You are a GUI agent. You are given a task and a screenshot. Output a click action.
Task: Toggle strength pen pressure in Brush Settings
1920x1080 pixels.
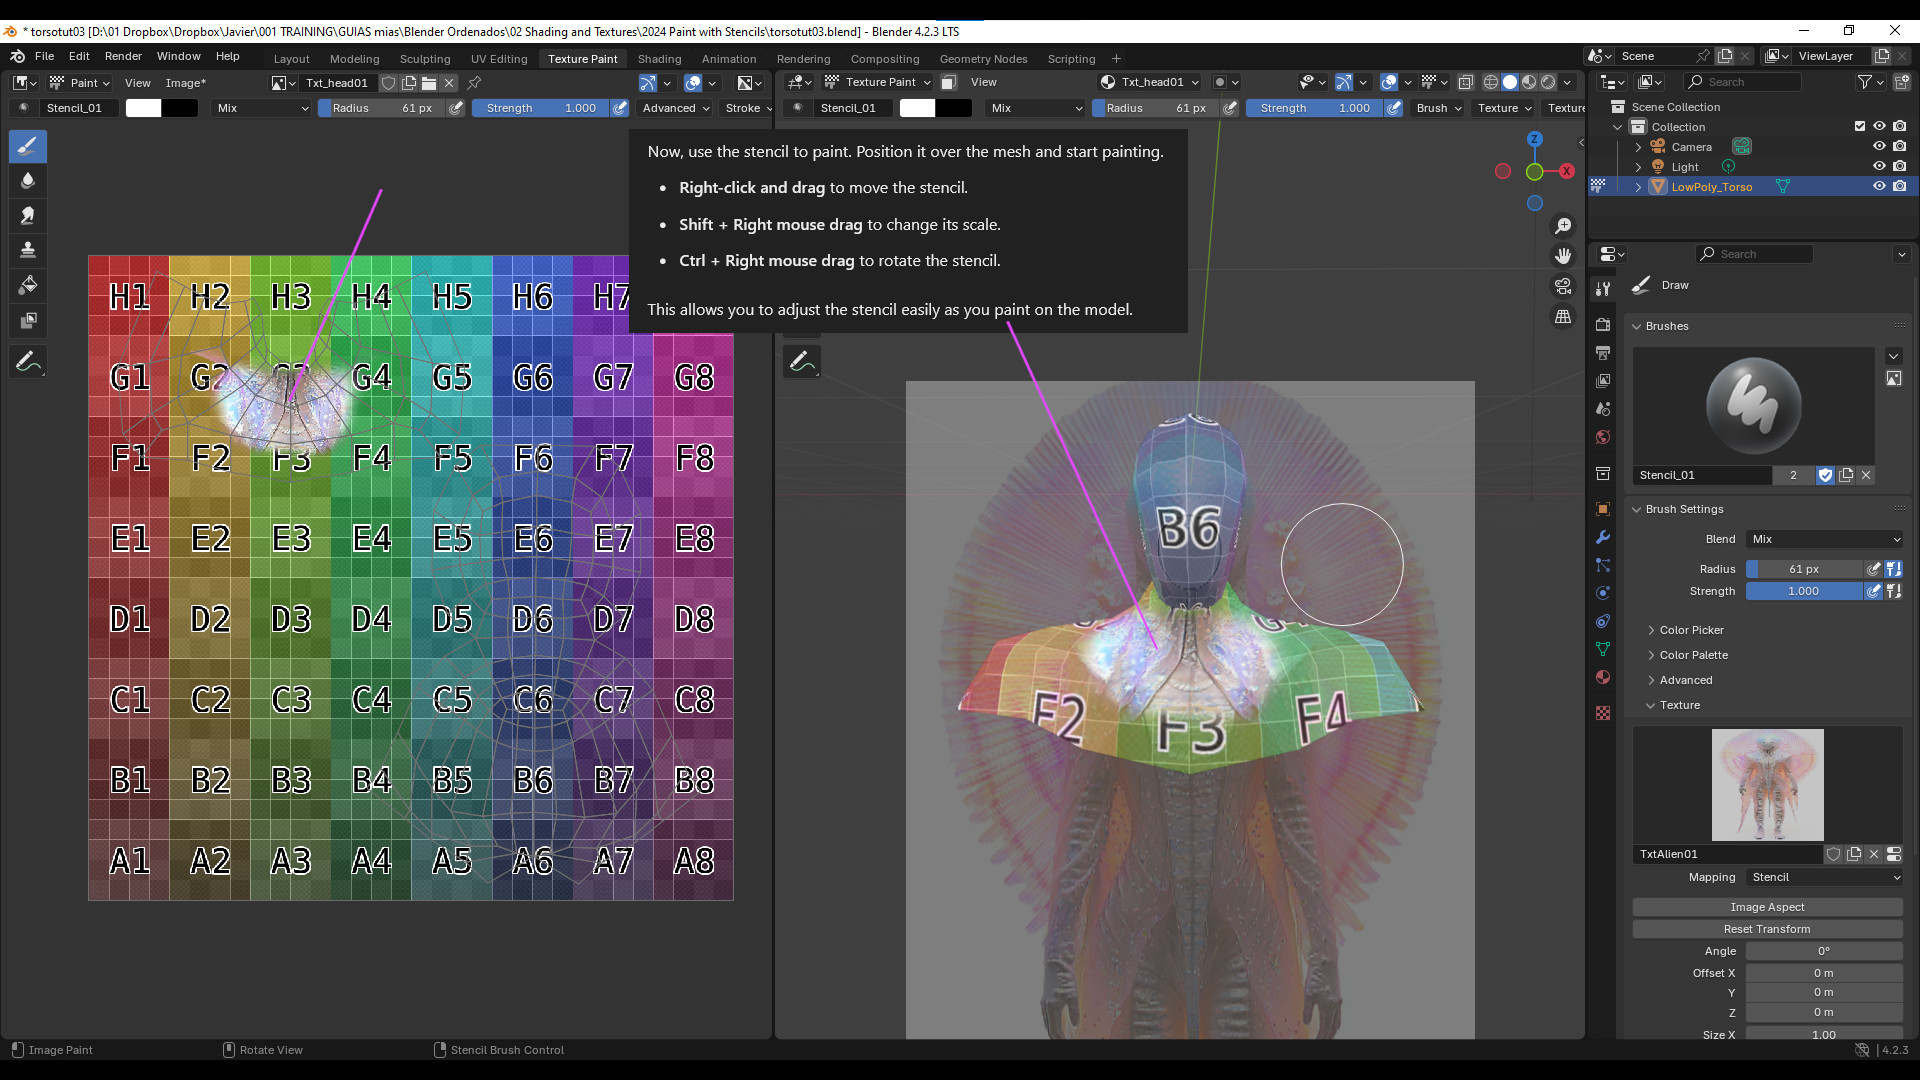pos(1874,591)
